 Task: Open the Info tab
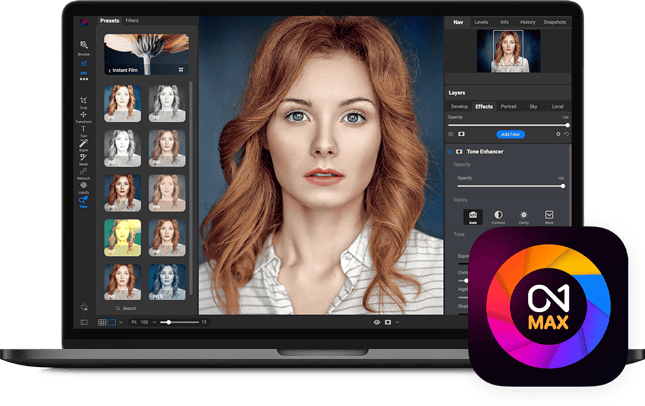tap(505, 22)
